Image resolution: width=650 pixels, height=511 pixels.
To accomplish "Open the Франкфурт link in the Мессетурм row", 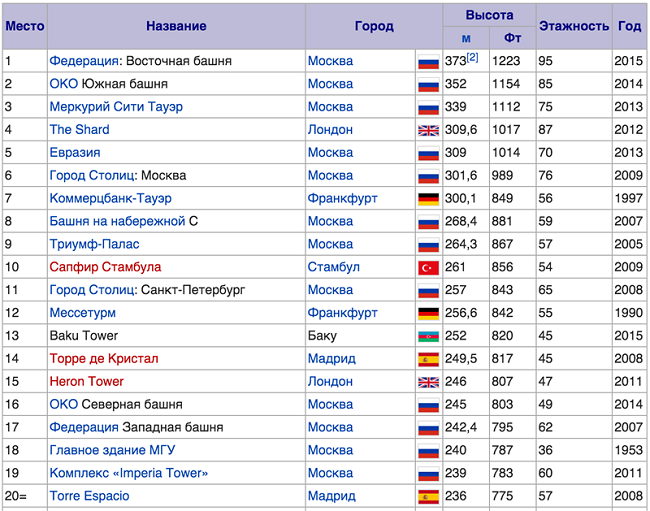I will coord(342,313).
